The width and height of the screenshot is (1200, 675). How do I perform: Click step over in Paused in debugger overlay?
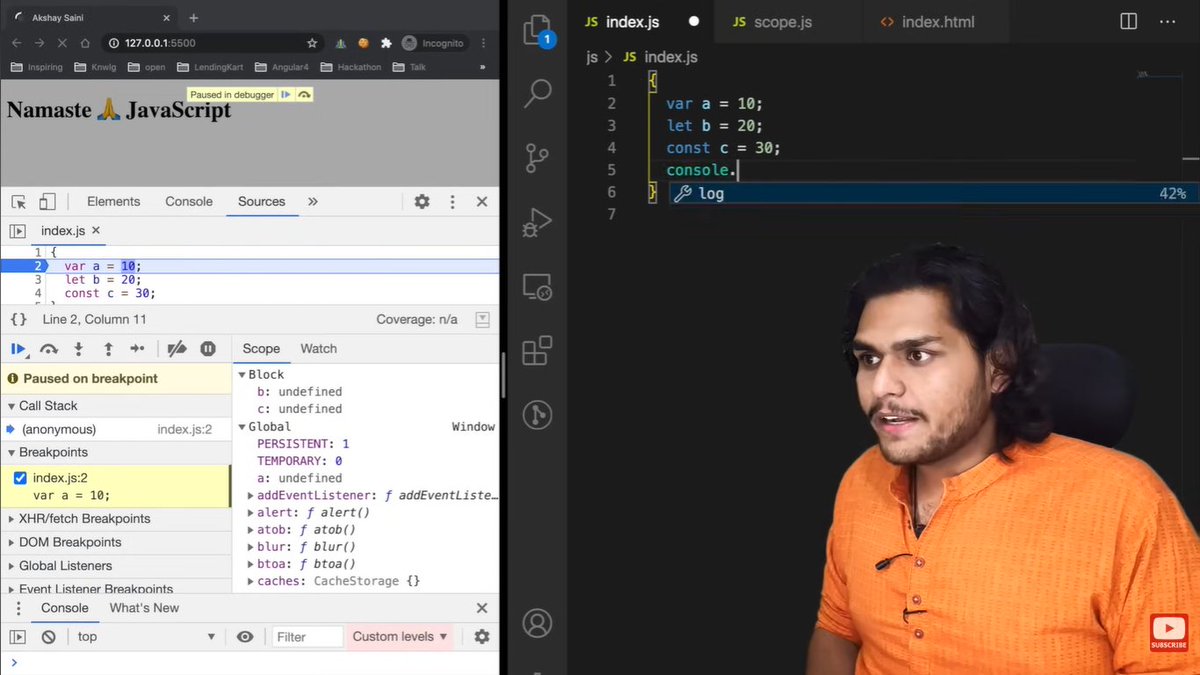304,94
